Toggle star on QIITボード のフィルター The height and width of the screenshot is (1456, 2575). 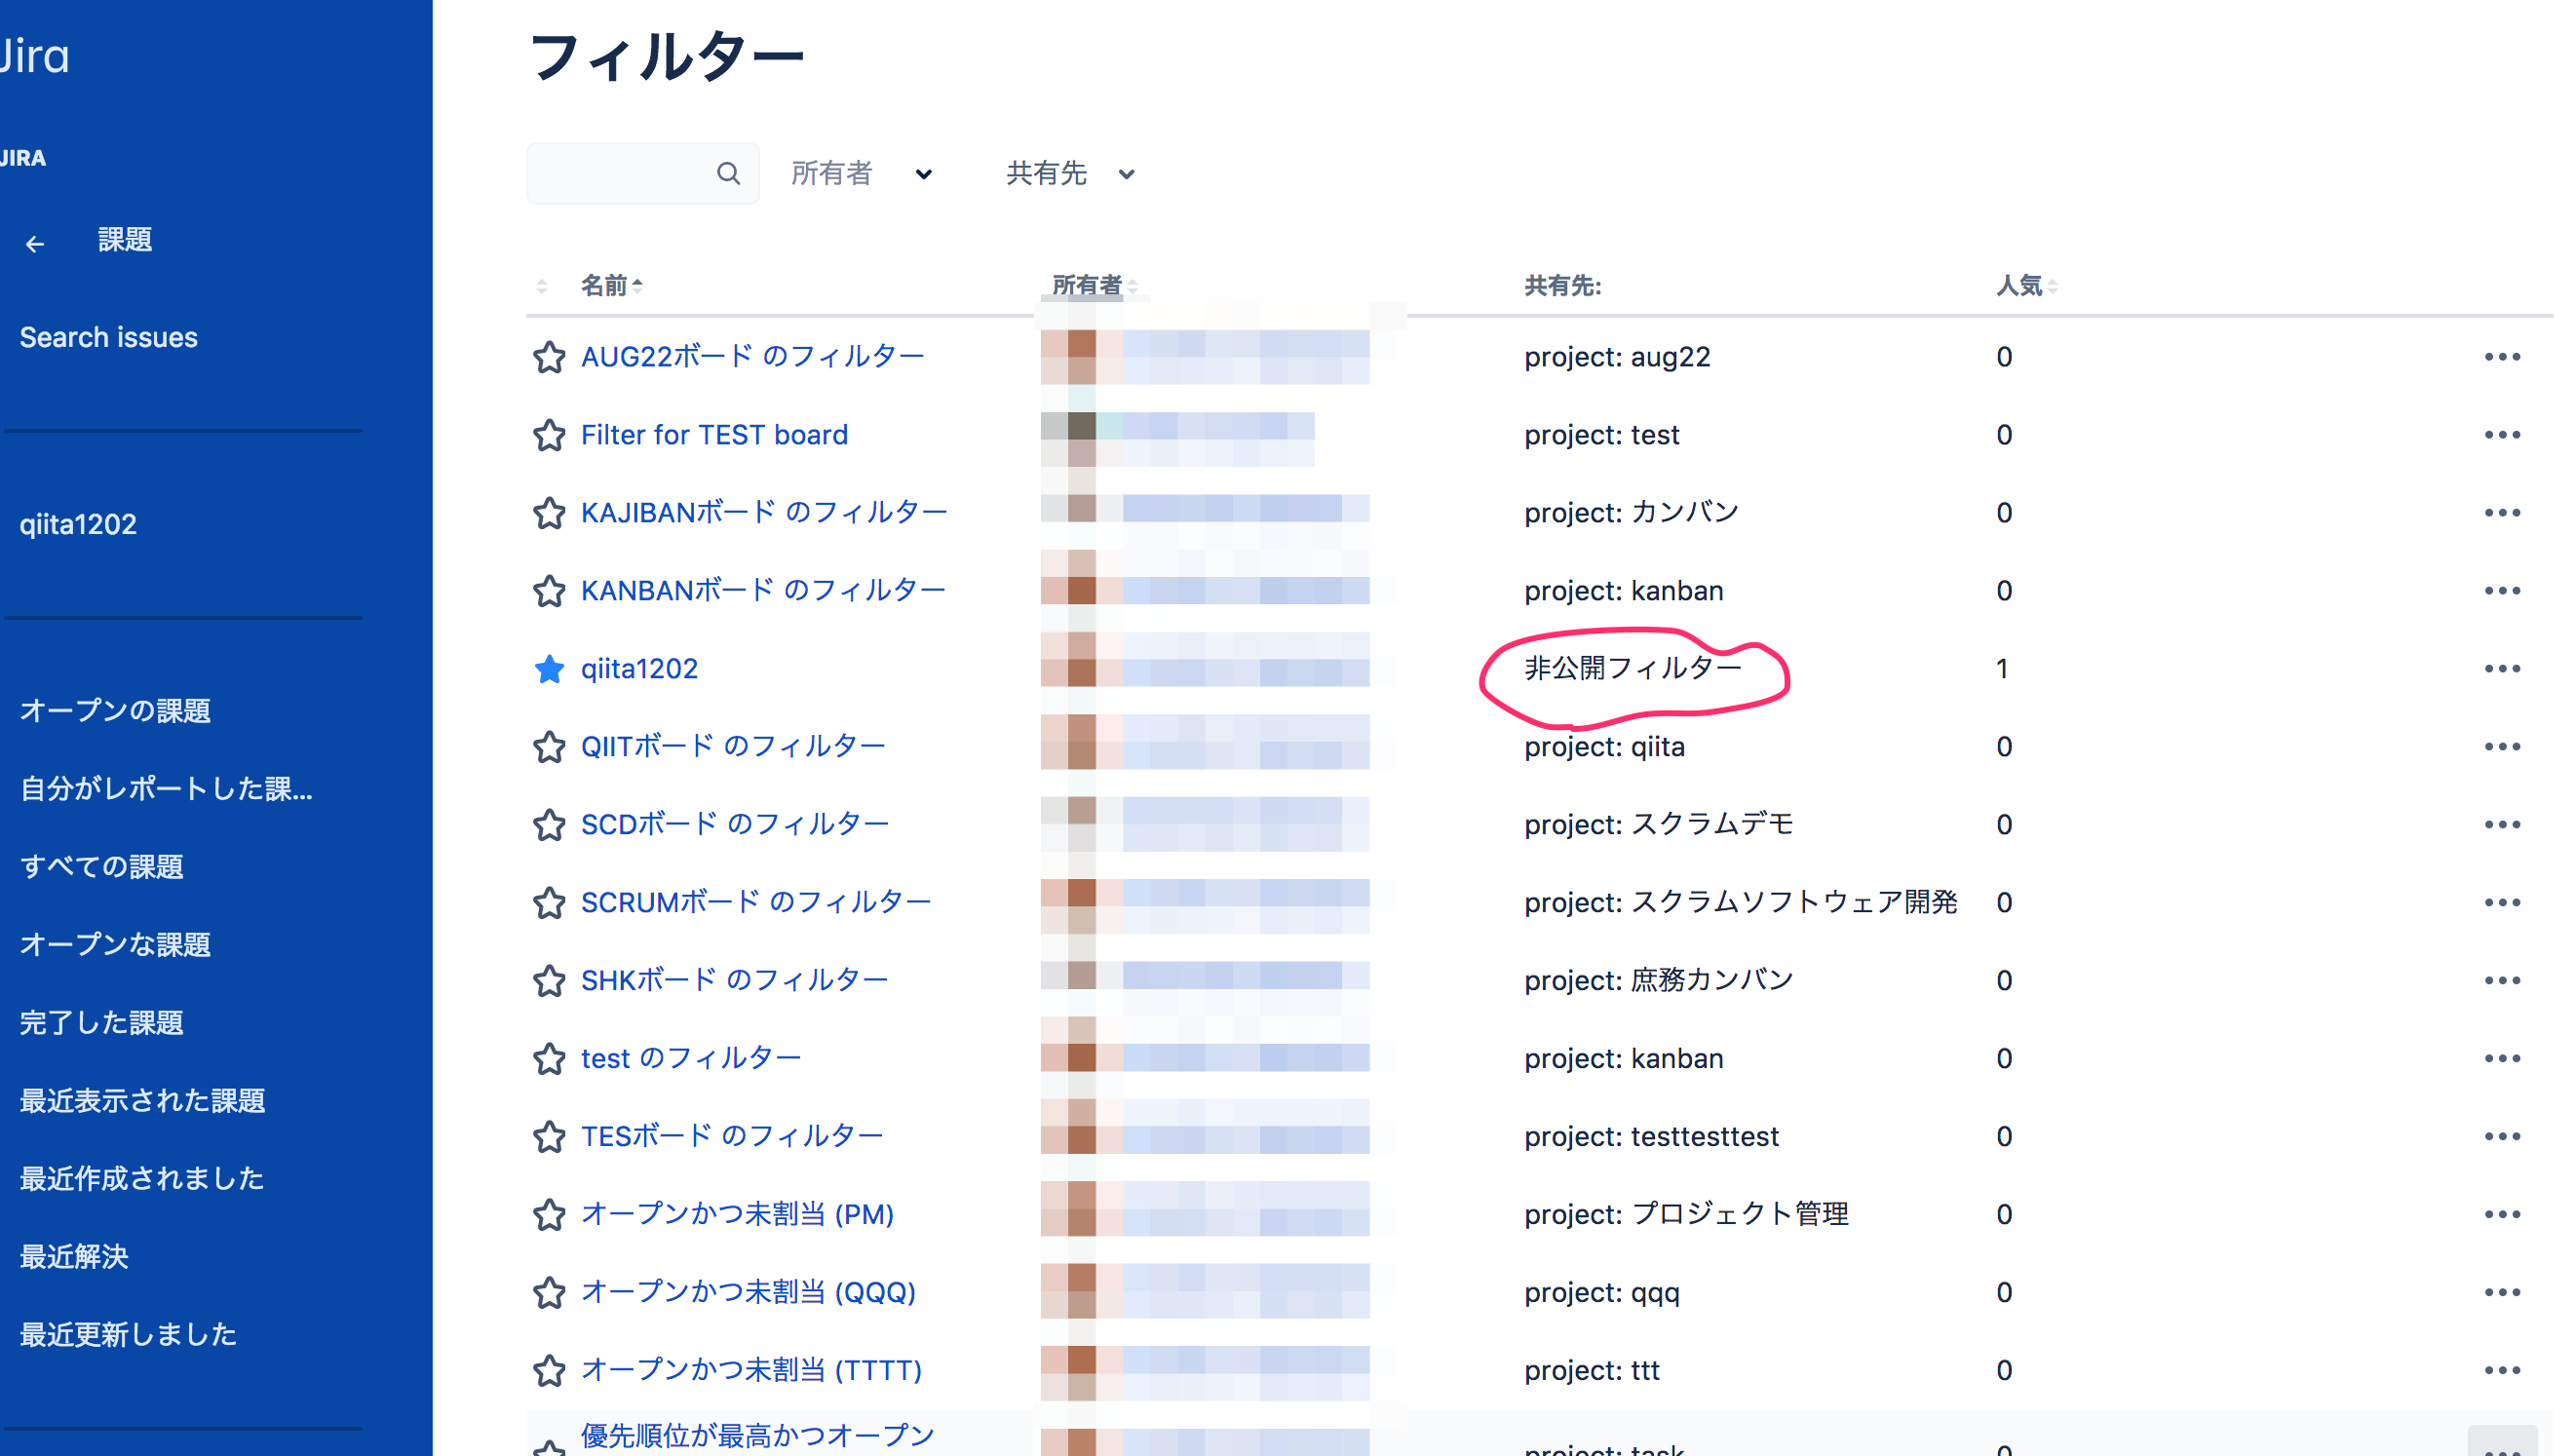tap(549, 745)
